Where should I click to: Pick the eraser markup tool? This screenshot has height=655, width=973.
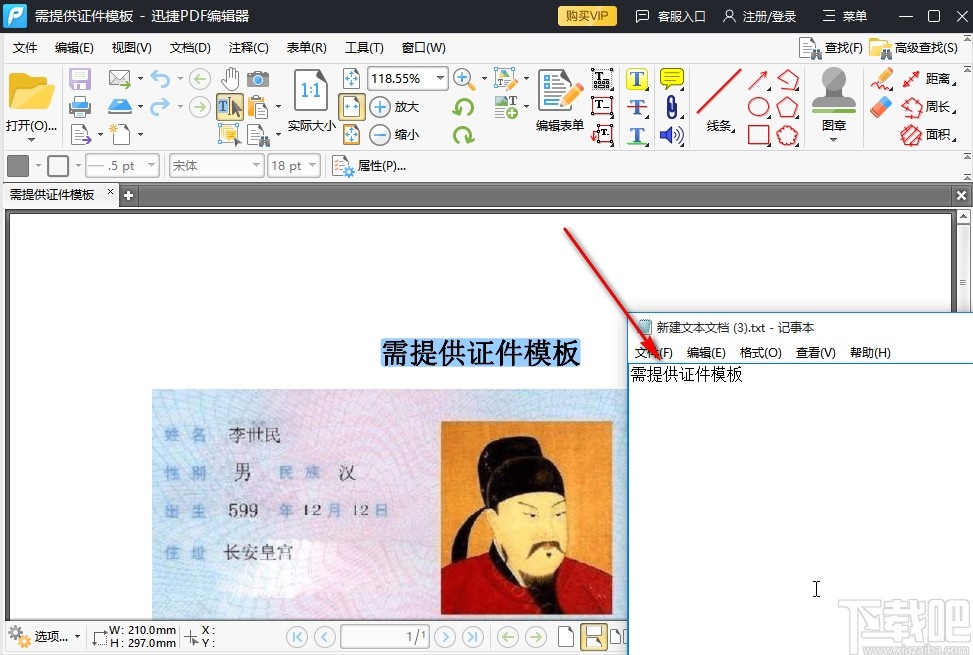(880, 108)
